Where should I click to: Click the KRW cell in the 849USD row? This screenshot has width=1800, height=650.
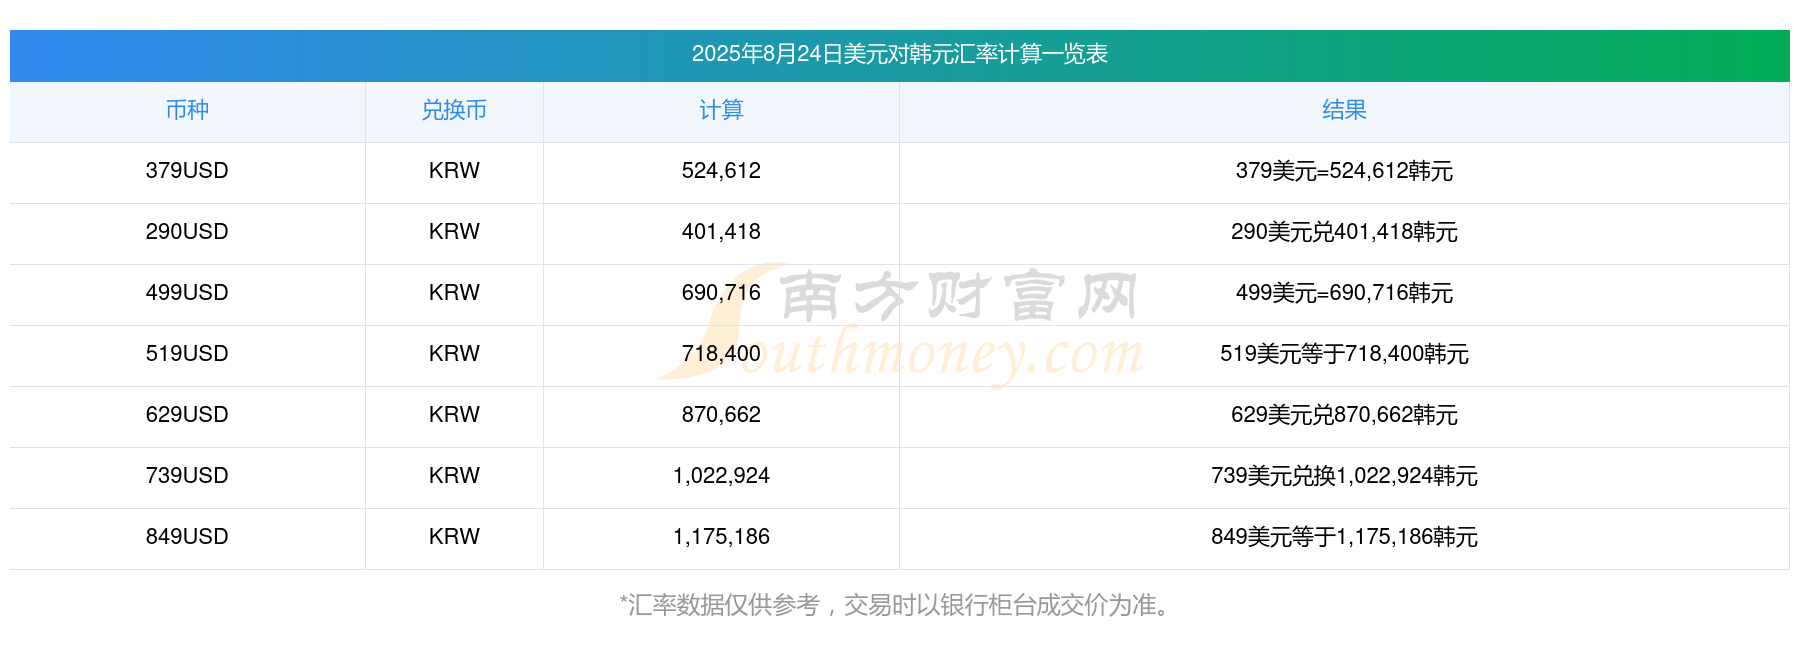point(454,537)
